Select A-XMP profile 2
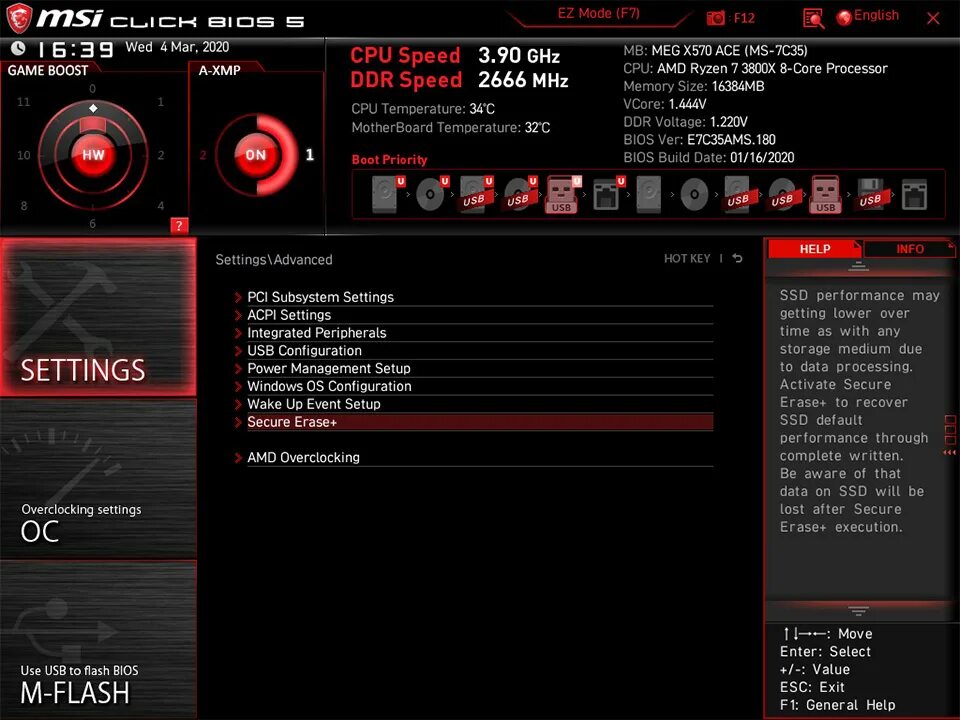Screen dimensions: 960x720 pos(203,155)
